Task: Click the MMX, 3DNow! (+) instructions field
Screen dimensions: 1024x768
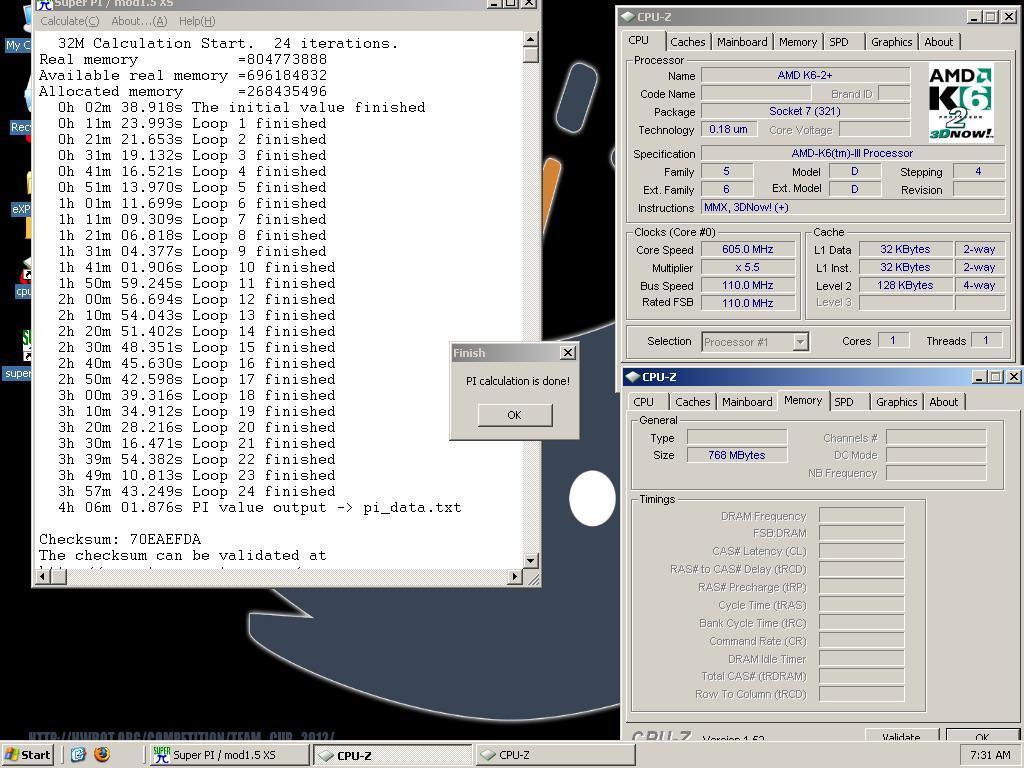Action: tap(852, 208)
